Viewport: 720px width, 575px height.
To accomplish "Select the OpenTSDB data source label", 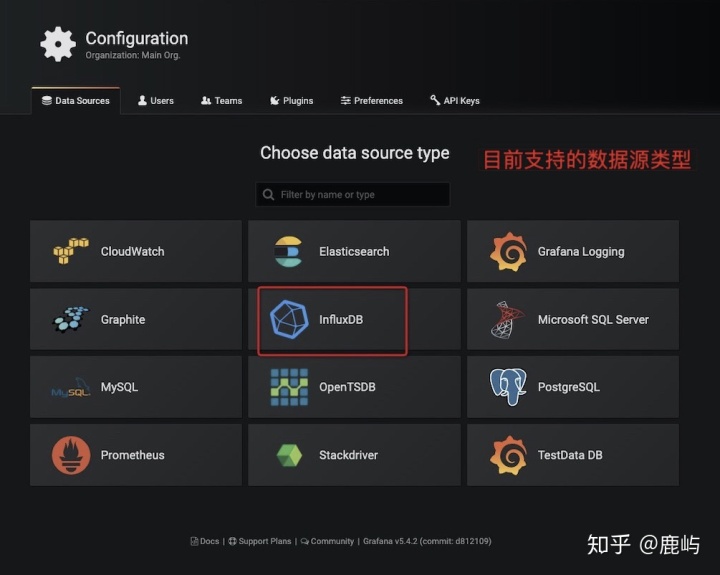I will click(x=347, y=387).
